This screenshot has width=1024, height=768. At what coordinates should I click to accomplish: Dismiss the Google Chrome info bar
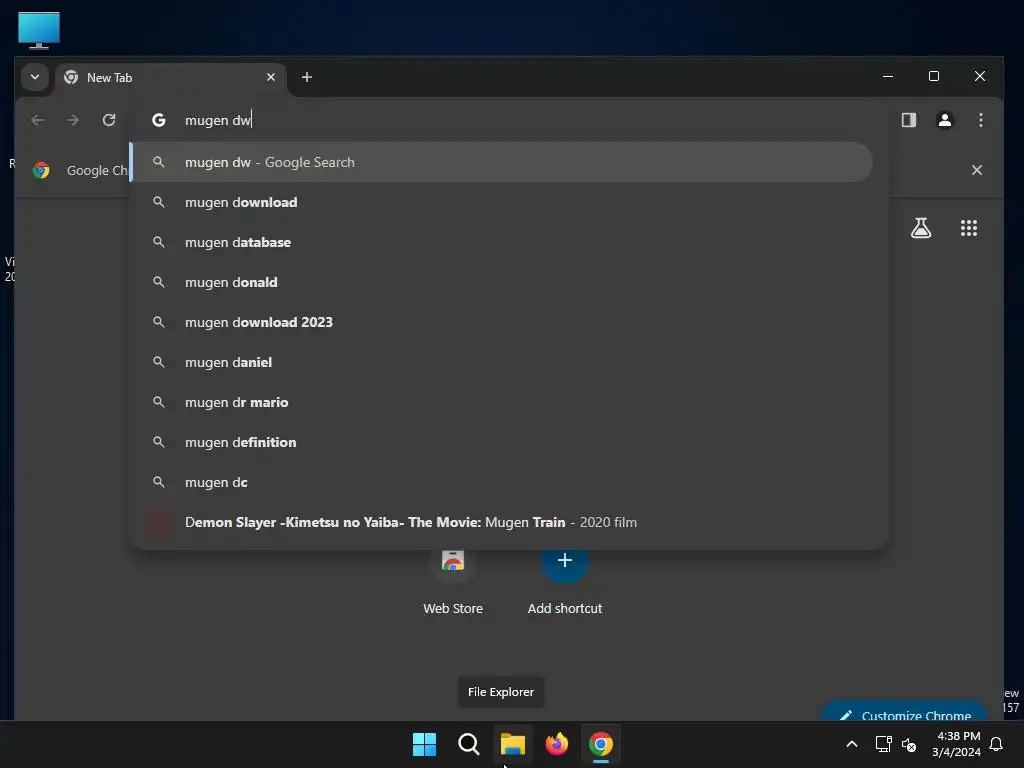[976, 170]
